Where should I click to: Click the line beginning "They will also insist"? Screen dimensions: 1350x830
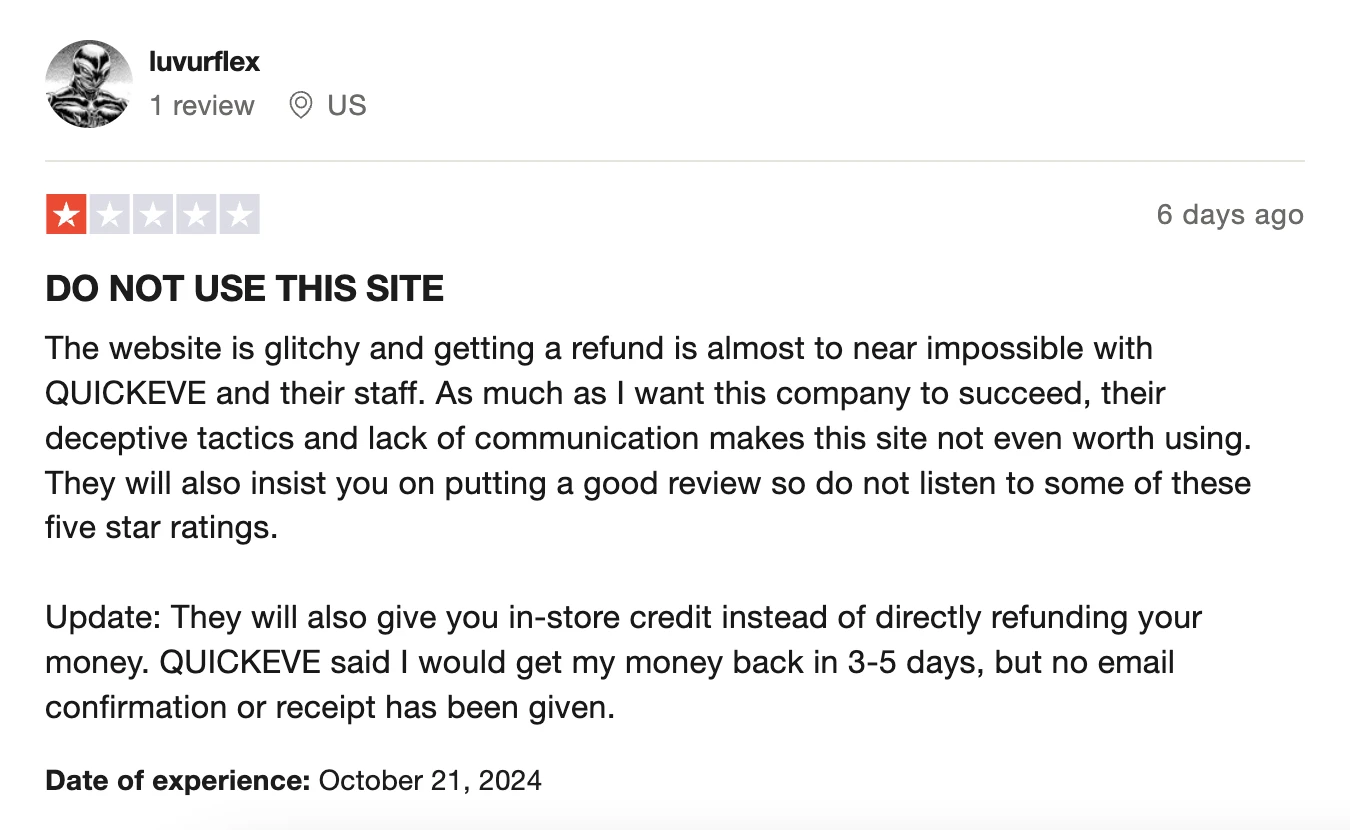pos(648,483)
